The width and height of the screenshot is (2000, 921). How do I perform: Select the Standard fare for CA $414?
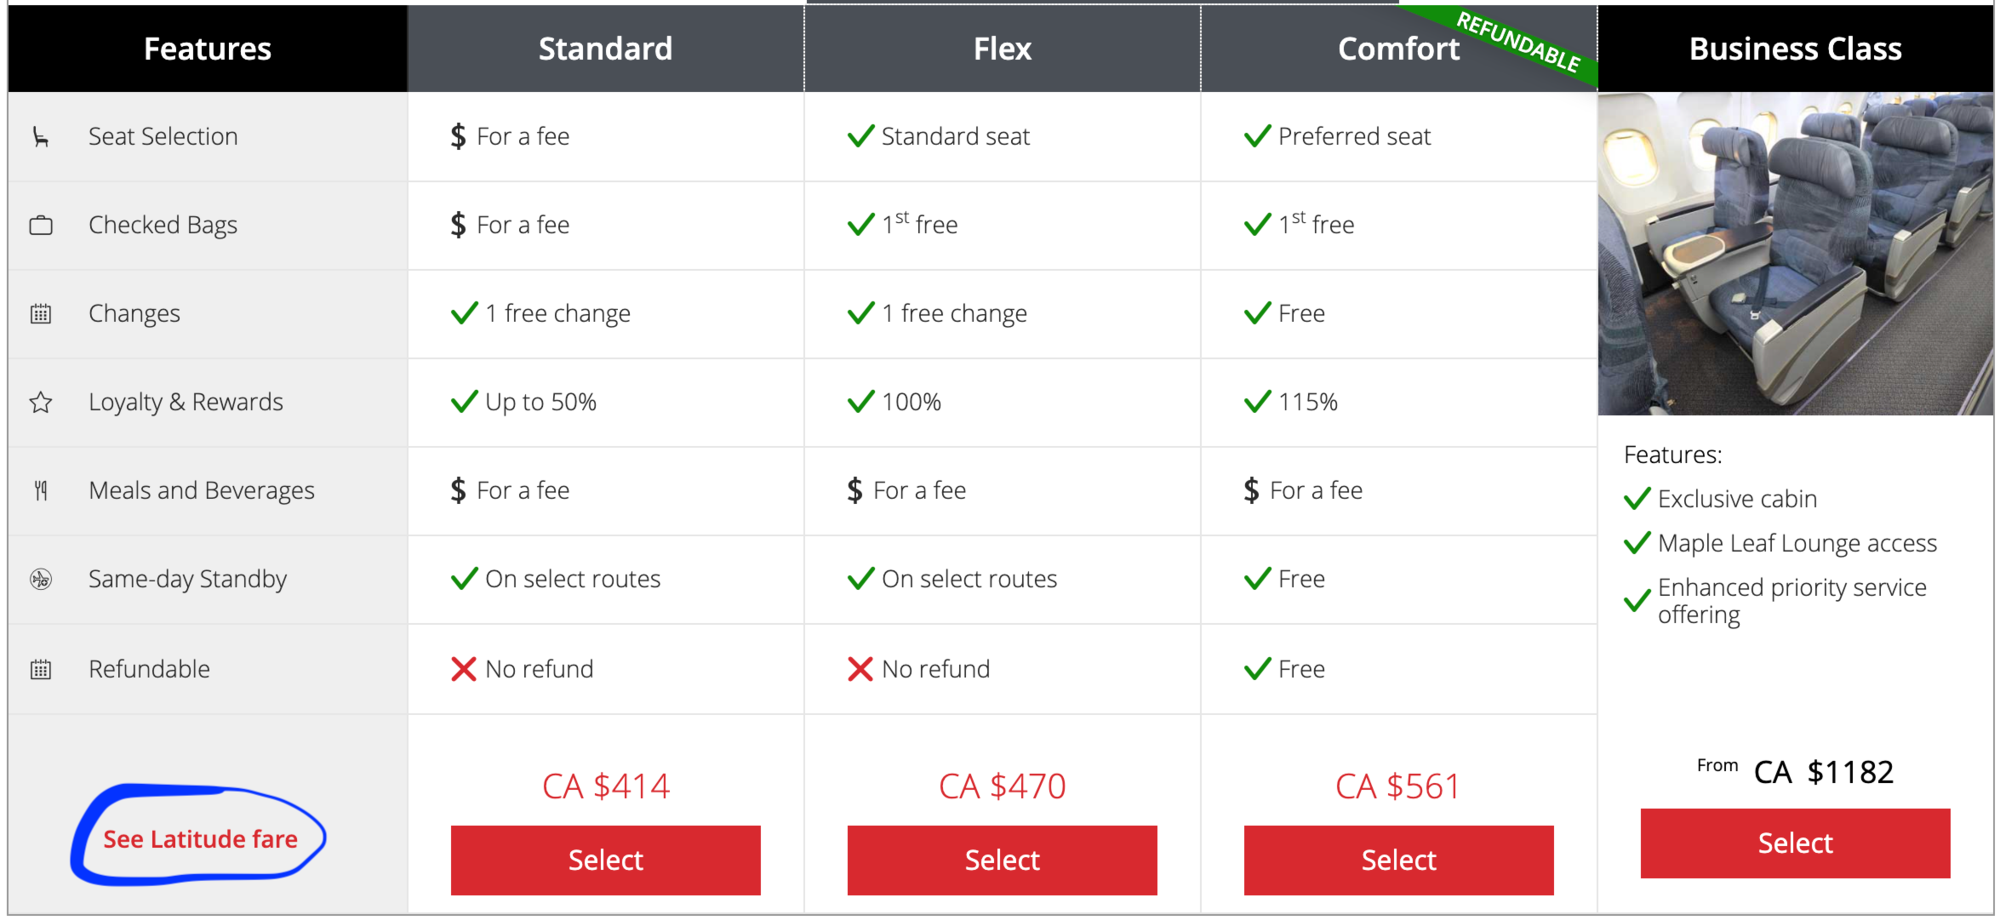click(x=606, y=860)
